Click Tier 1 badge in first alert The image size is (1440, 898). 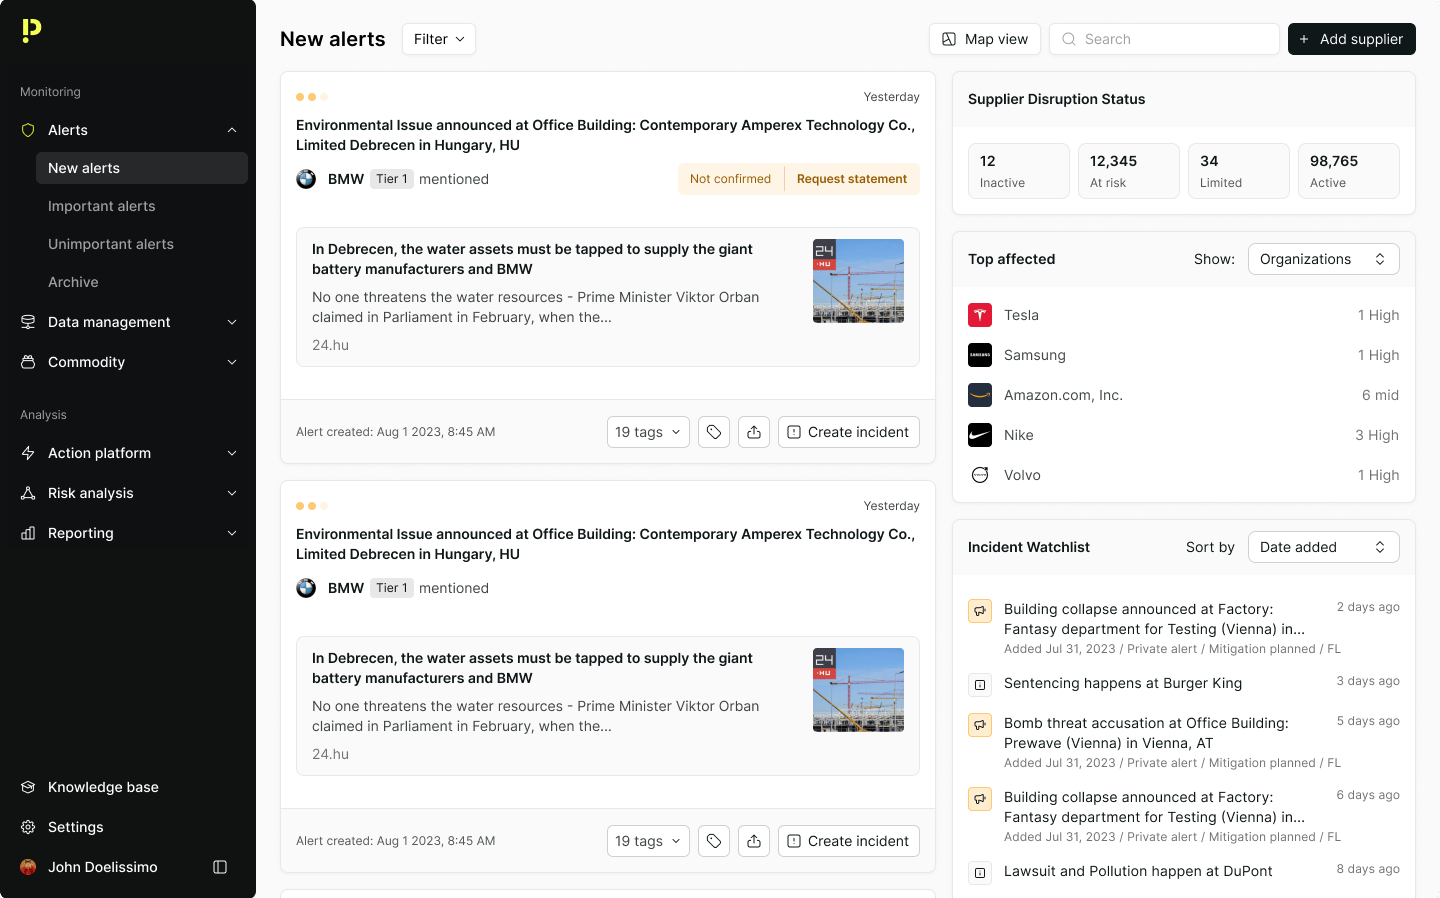point(392,179)
